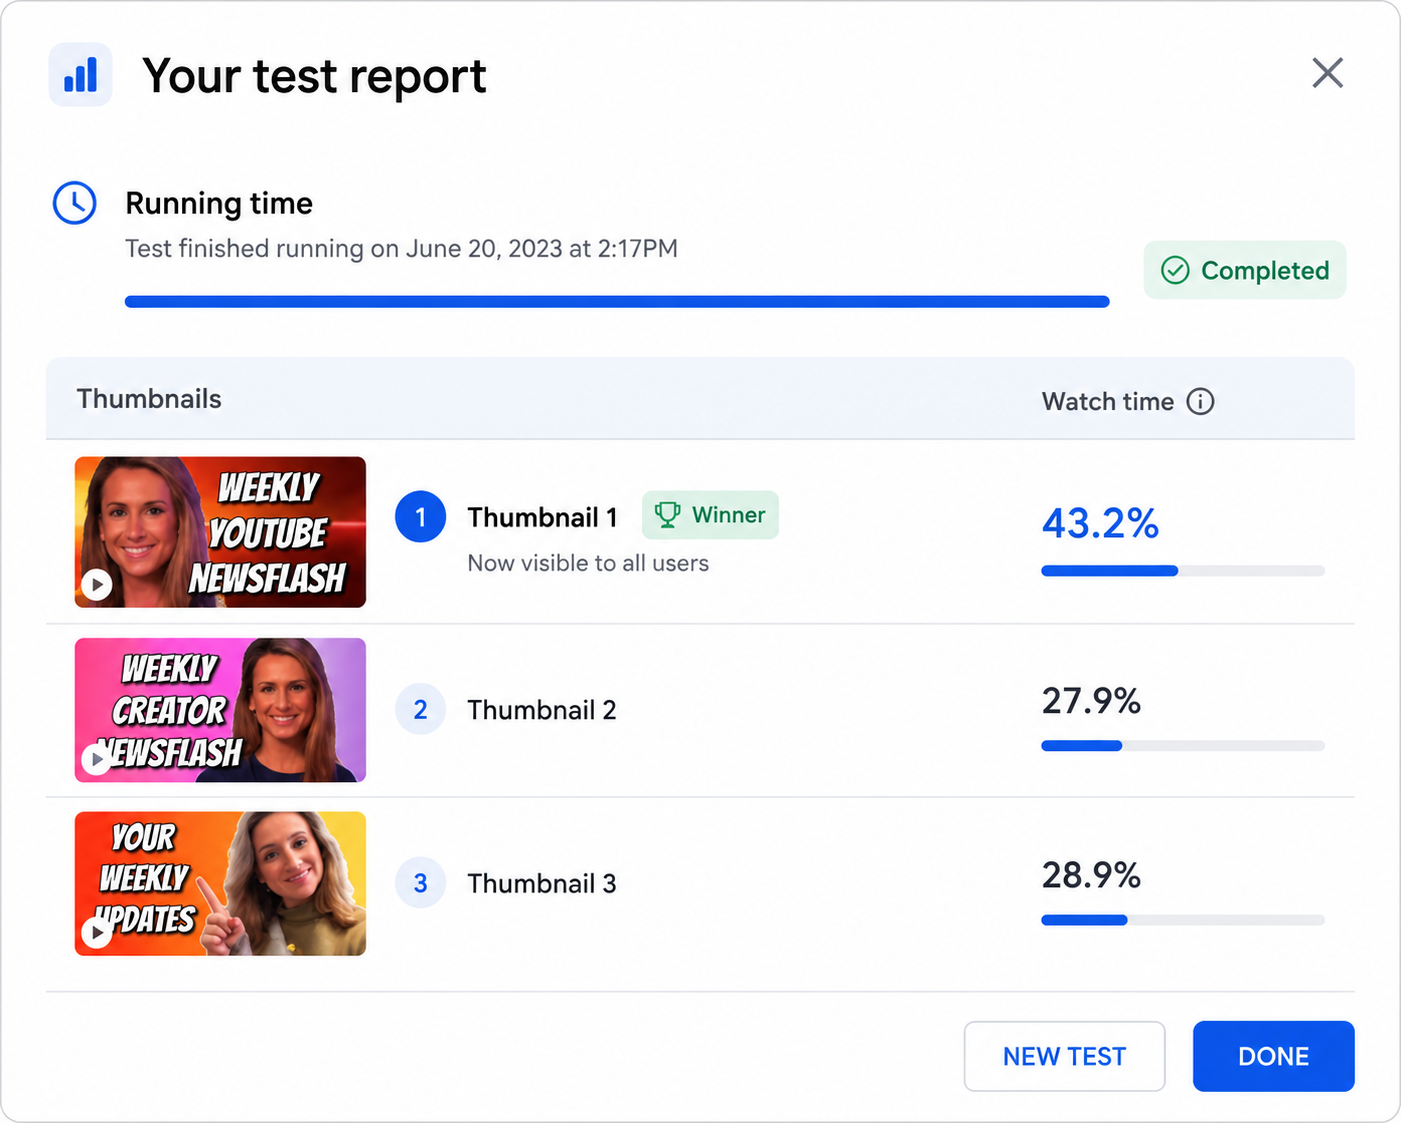Open the Watch time info icon

[1200, 401]
